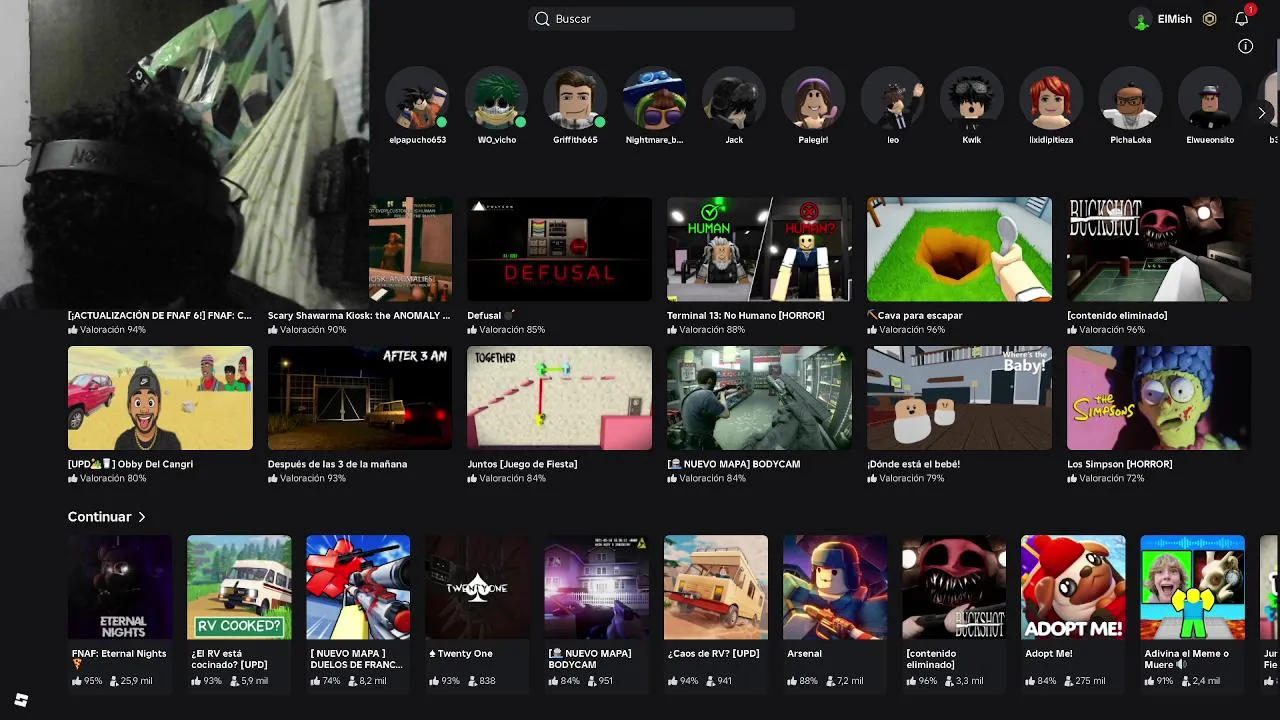Click Cava para escapar title text
1280x720 pixels.
(915, 315)
